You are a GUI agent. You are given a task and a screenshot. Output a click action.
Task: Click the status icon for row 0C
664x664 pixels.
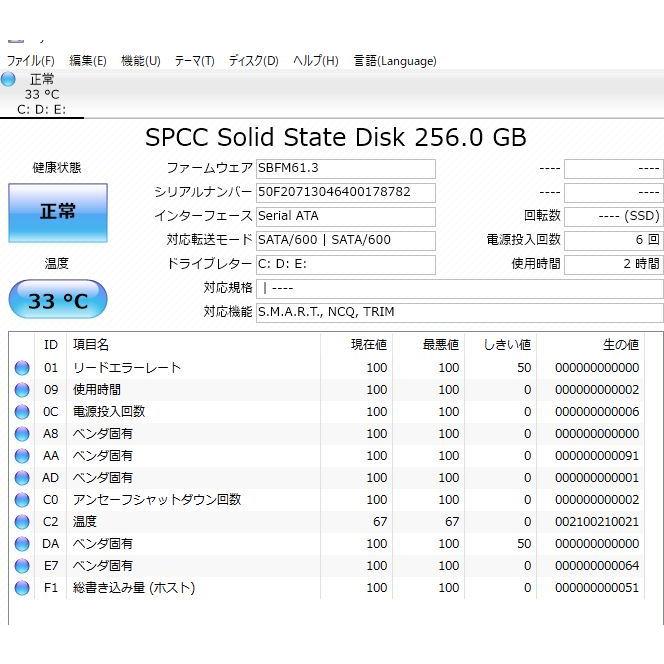pyautogui.click(x=22, y=412)
